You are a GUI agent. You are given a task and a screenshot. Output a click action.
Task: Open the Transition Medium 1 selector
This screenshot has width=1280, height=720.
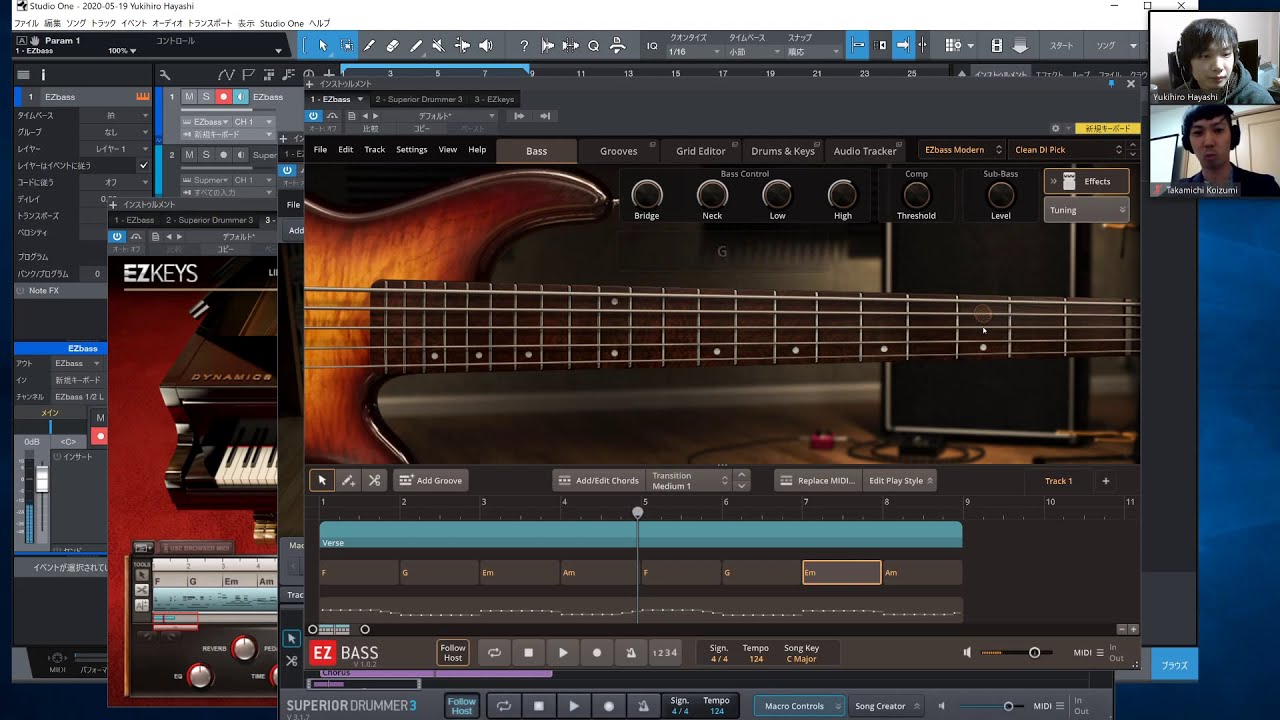[x=689, y=481]
